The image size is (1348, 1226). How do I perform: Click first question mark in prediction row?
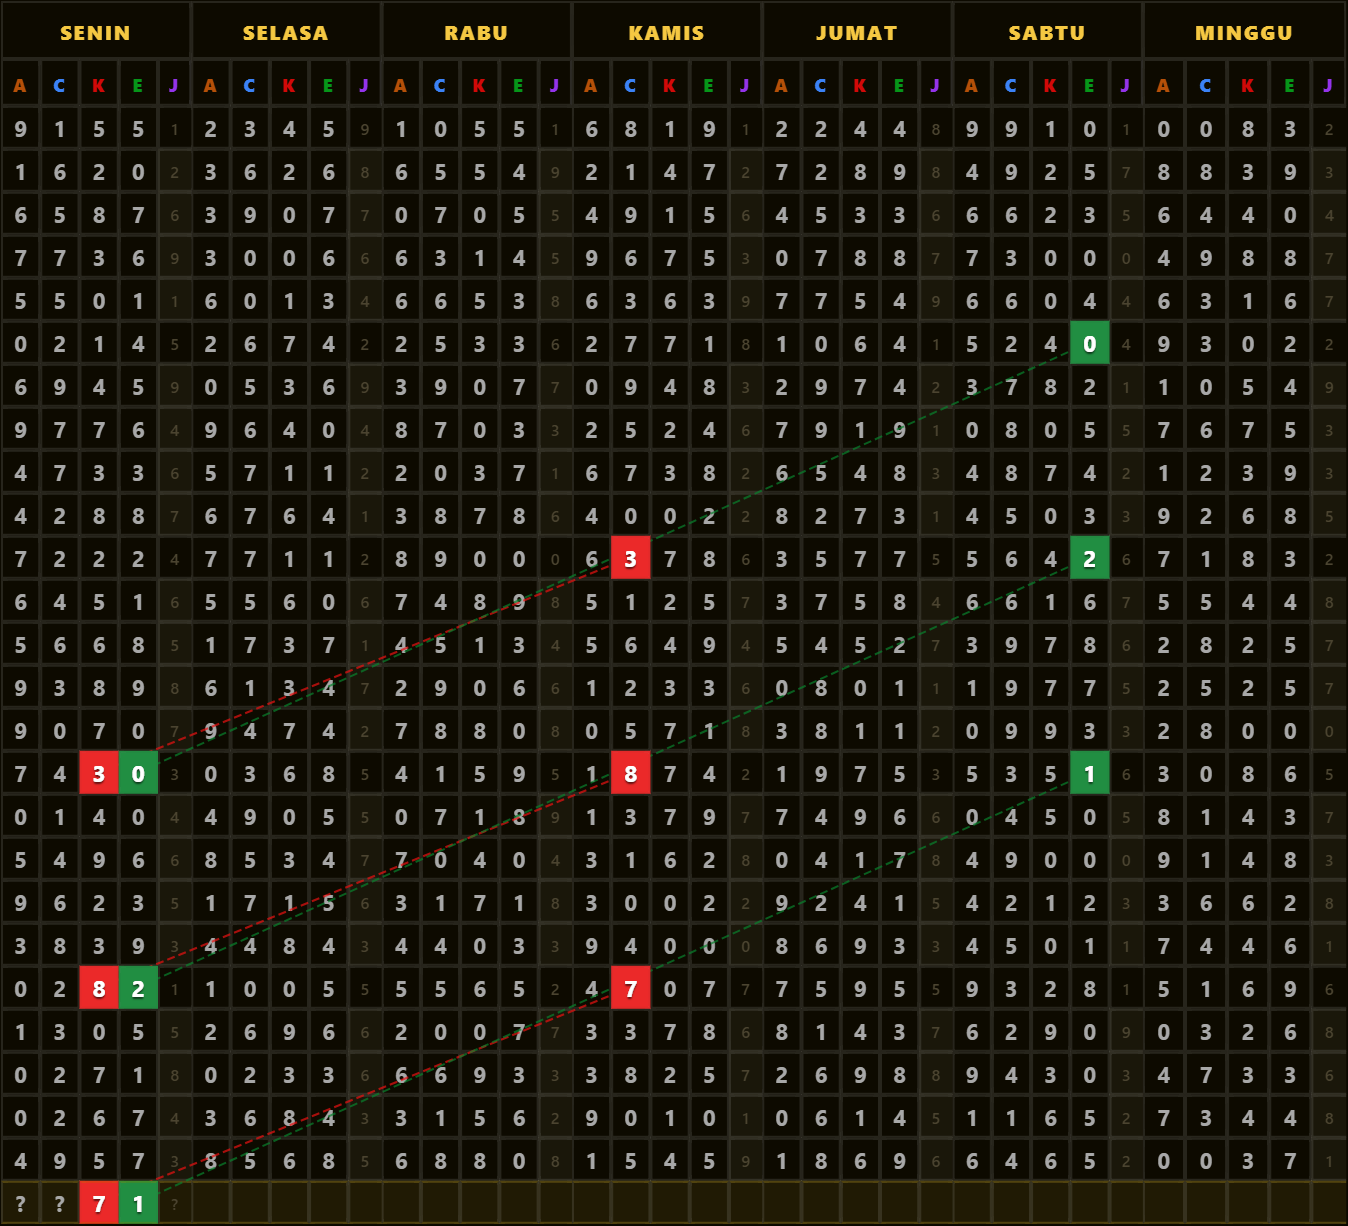coord(20,1204)
